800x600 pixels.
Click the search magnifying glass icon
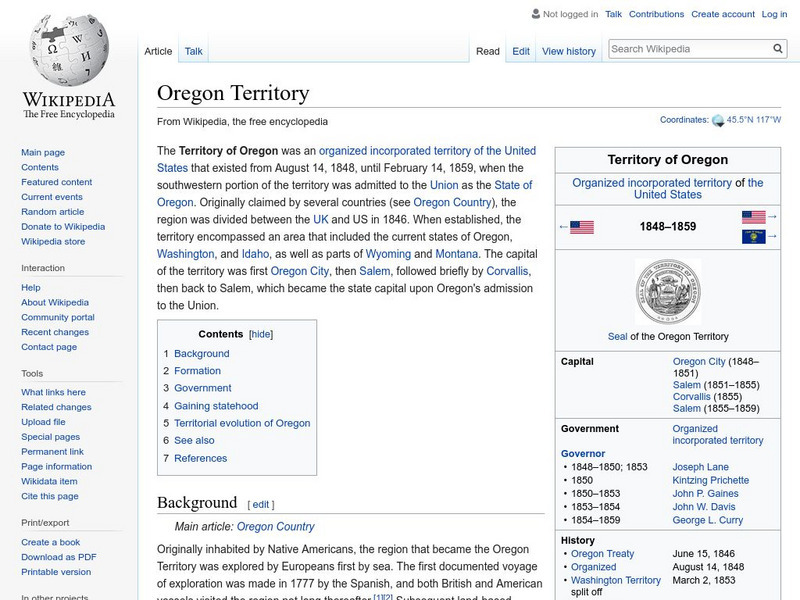pos(778,49)
